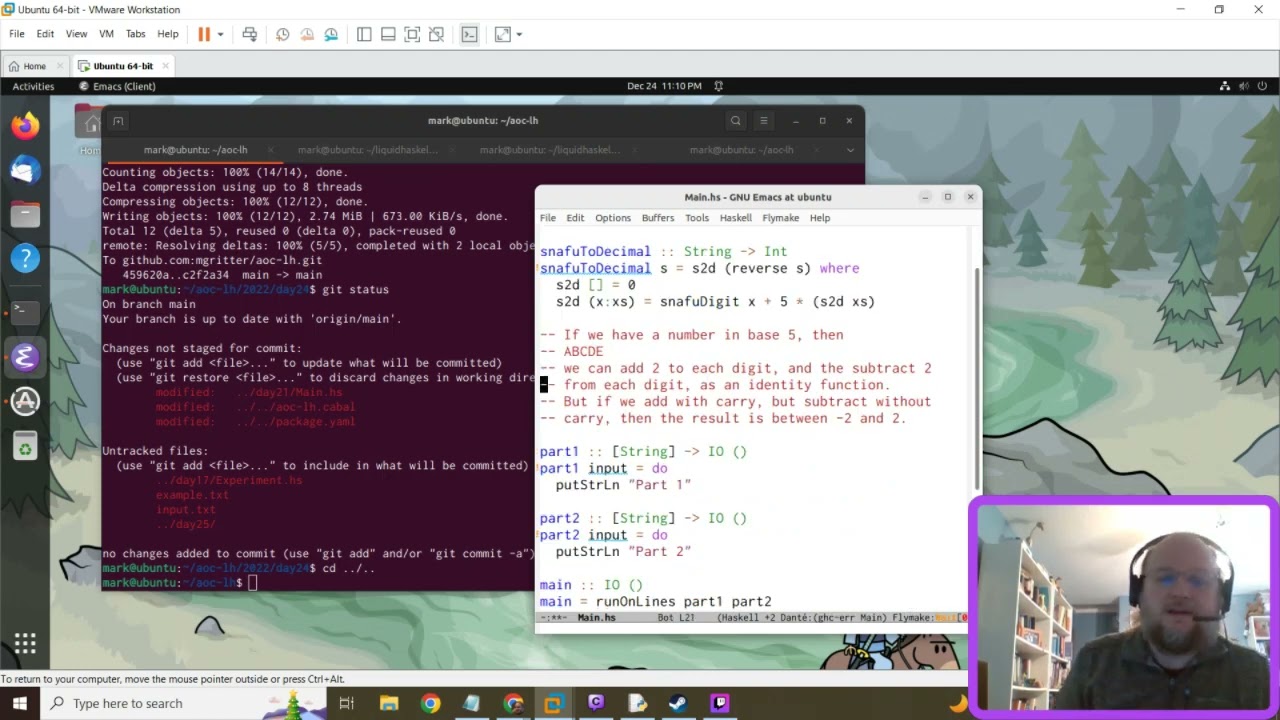Open Software Updater from the Ubuntu dock
Screen dimensions: 1280x720
tap(25, 401)
